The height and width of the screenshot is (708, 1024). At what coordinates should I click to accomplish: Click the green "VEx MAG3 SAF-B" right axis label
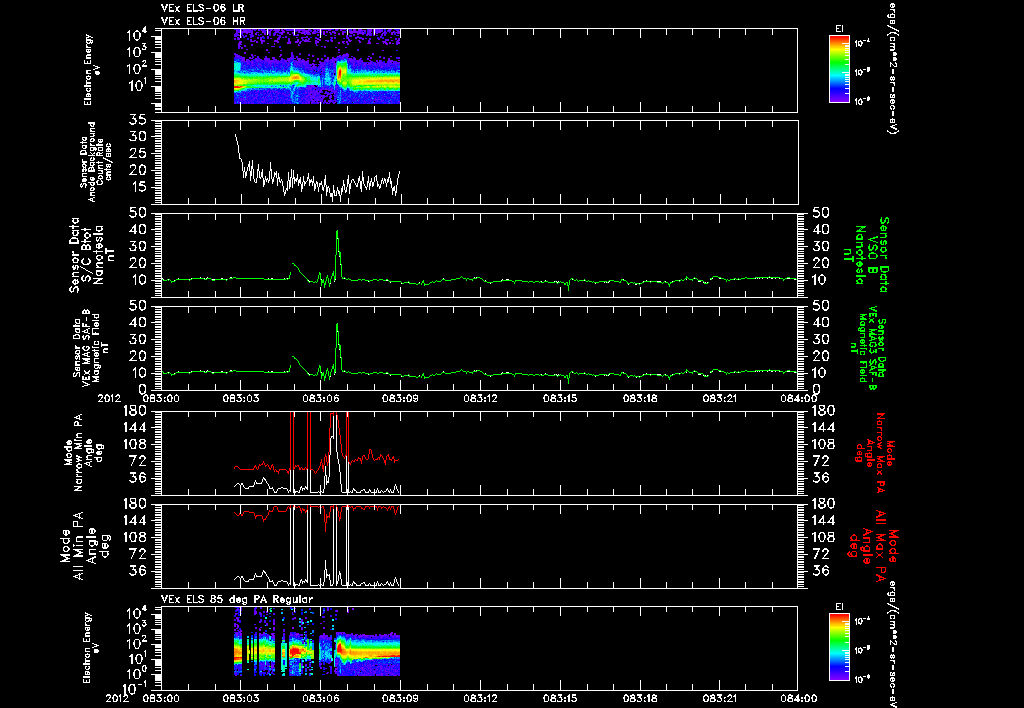[x=870, y=346]
